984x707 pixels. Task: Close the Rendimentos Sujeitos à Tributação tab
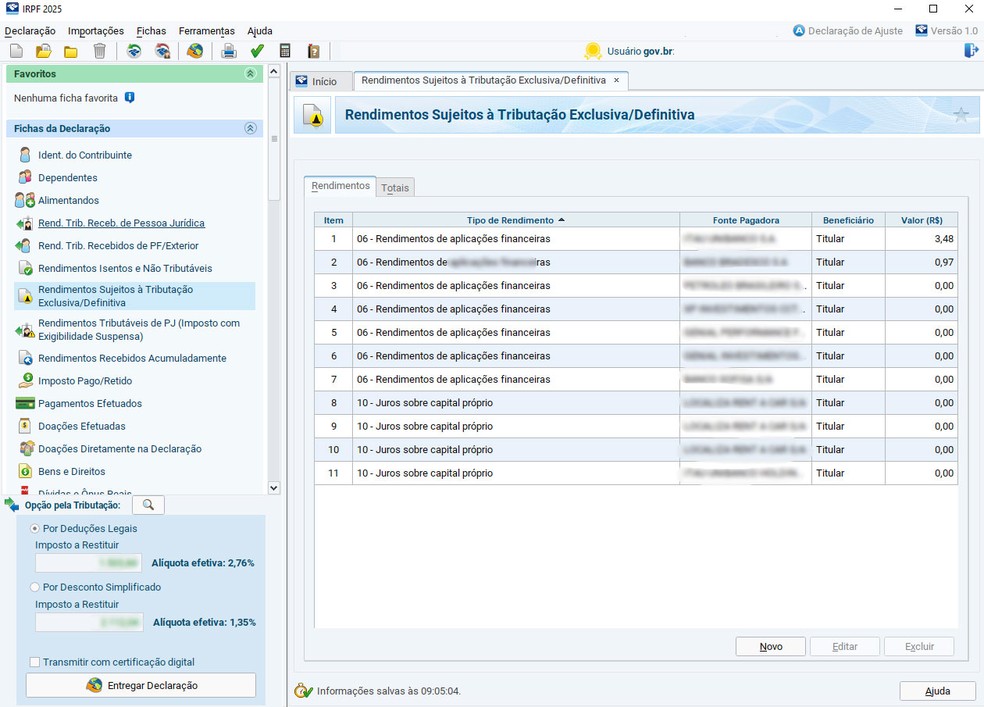[x=616, y=80]
